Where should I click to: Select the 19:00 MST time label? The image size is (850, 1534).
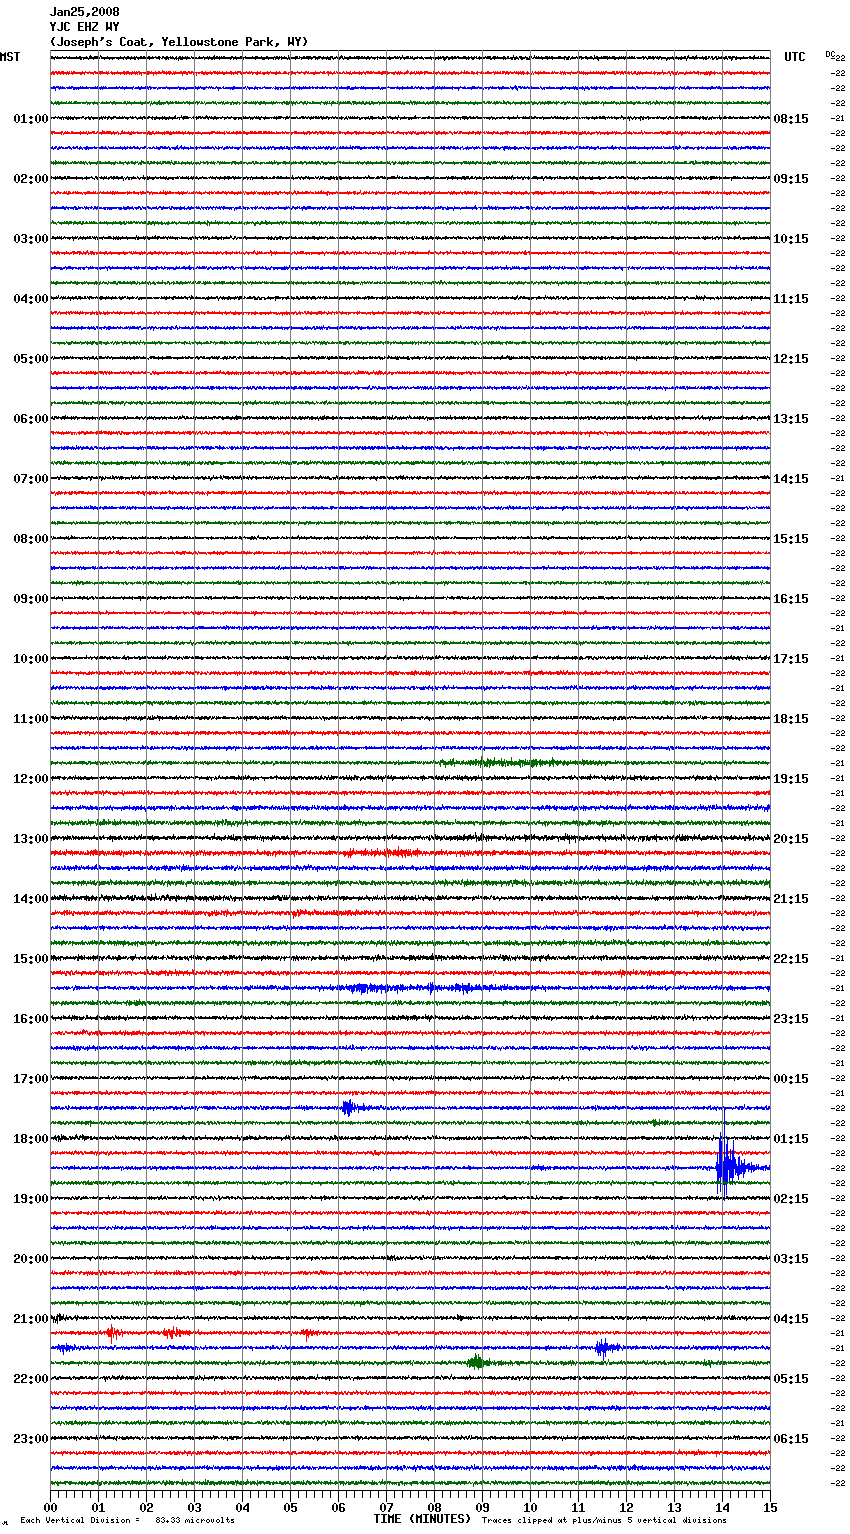click(x=30, y=1199)
